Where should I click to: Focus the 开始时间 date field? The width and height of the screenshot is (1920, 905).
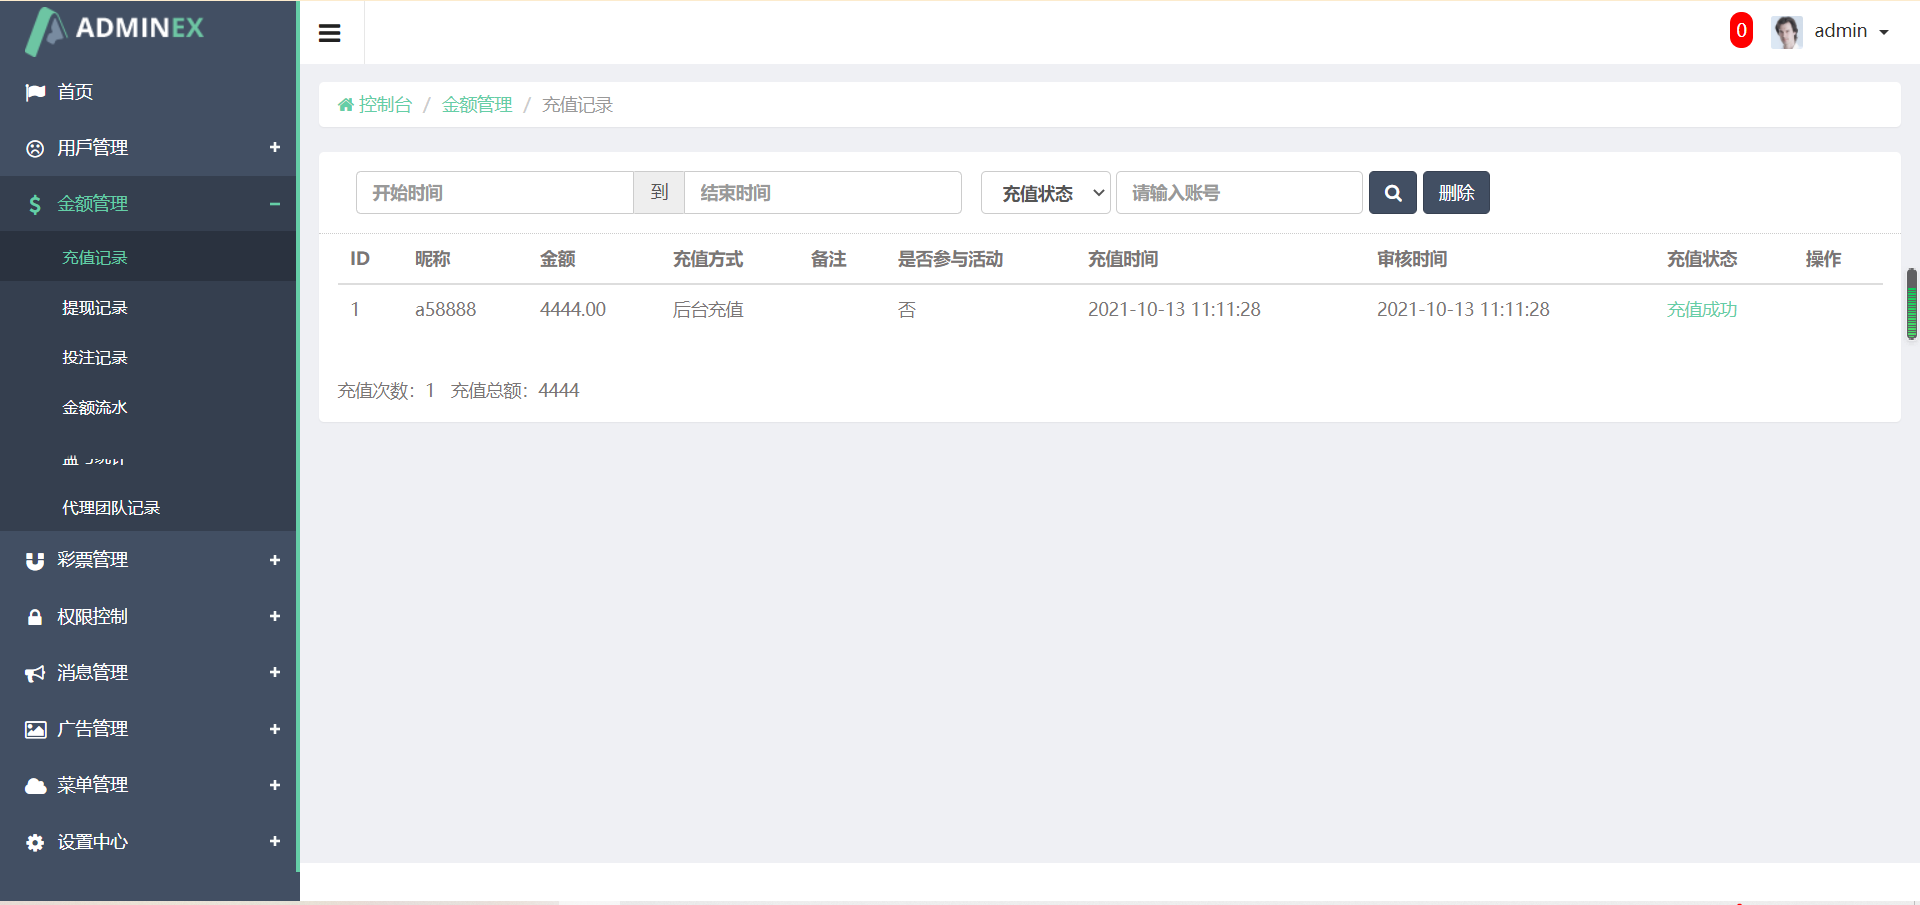494,193
